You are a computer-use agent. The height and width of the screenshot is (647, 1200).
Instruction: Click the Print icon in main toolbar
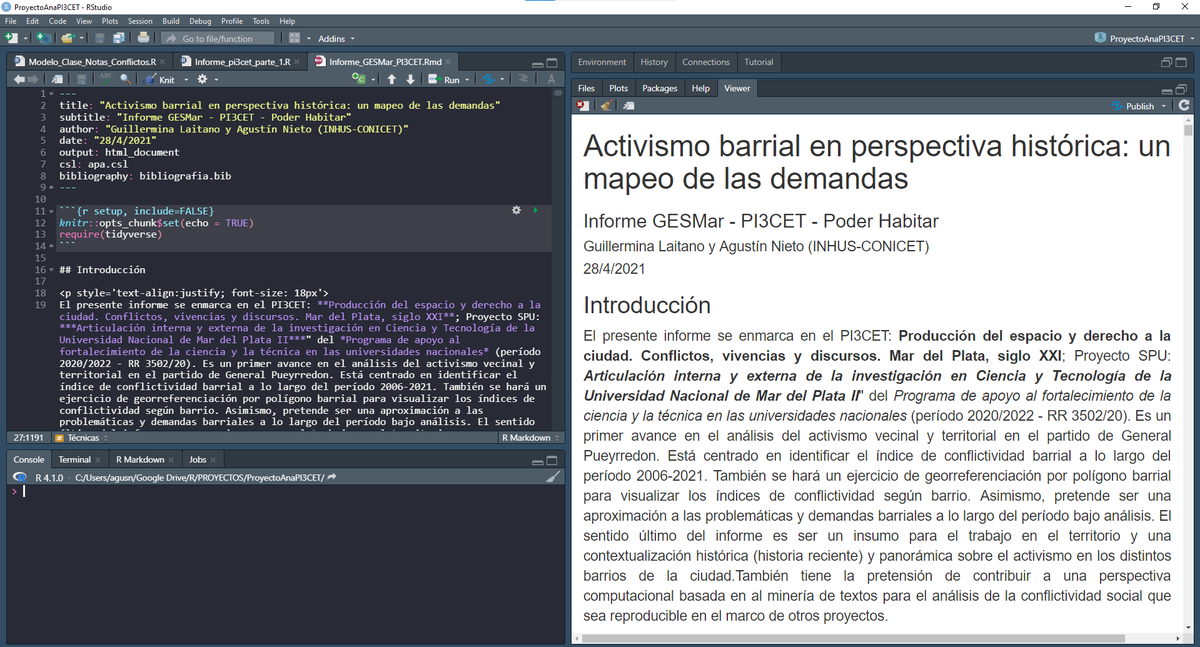(x=143, y=38)
